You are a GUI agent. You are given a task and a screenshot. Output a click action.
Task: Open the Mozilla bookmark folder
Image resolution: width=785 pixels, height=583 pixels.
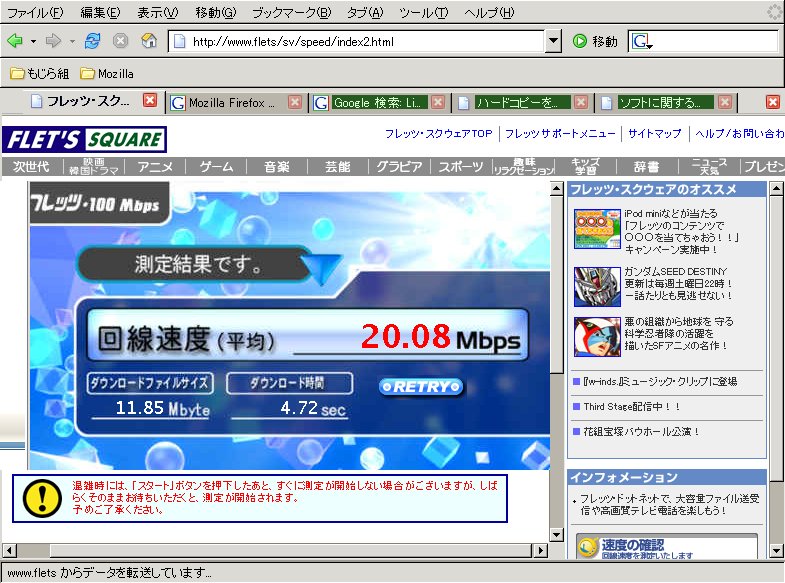pyautogui.click(x=107, y=74)
